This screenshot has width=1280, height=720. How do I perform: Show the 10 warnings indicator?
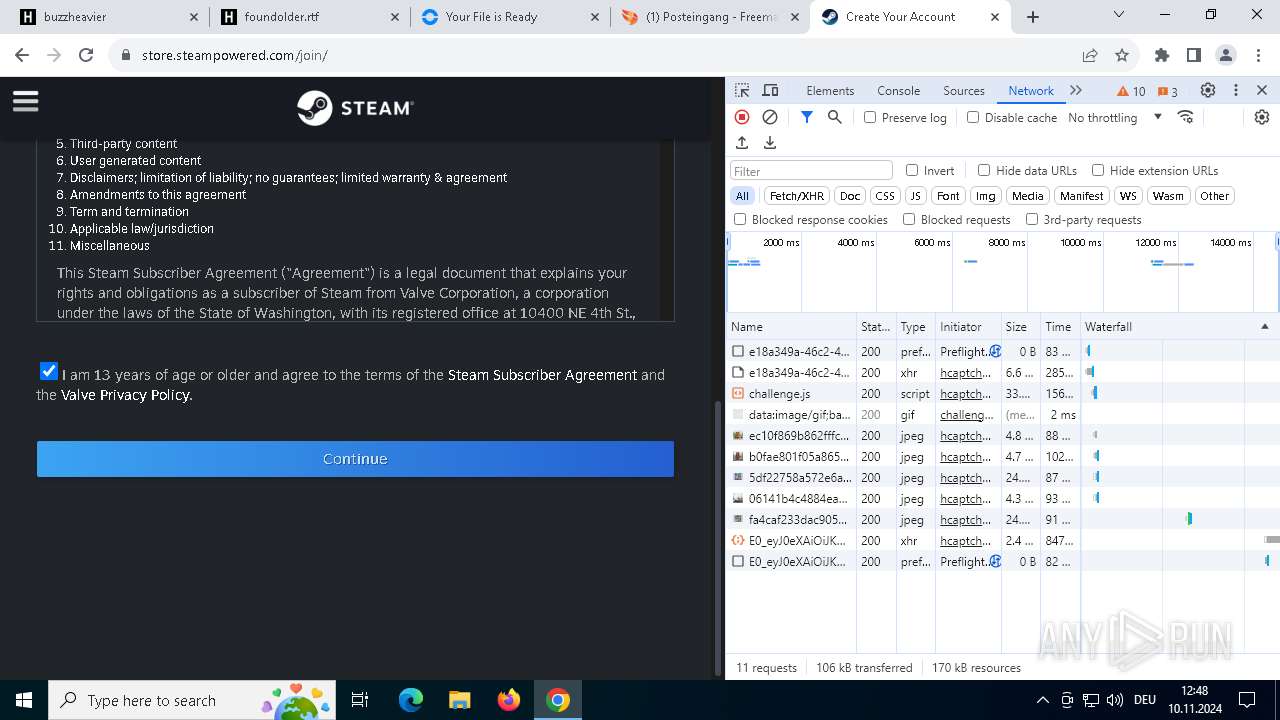point(1131,91)
